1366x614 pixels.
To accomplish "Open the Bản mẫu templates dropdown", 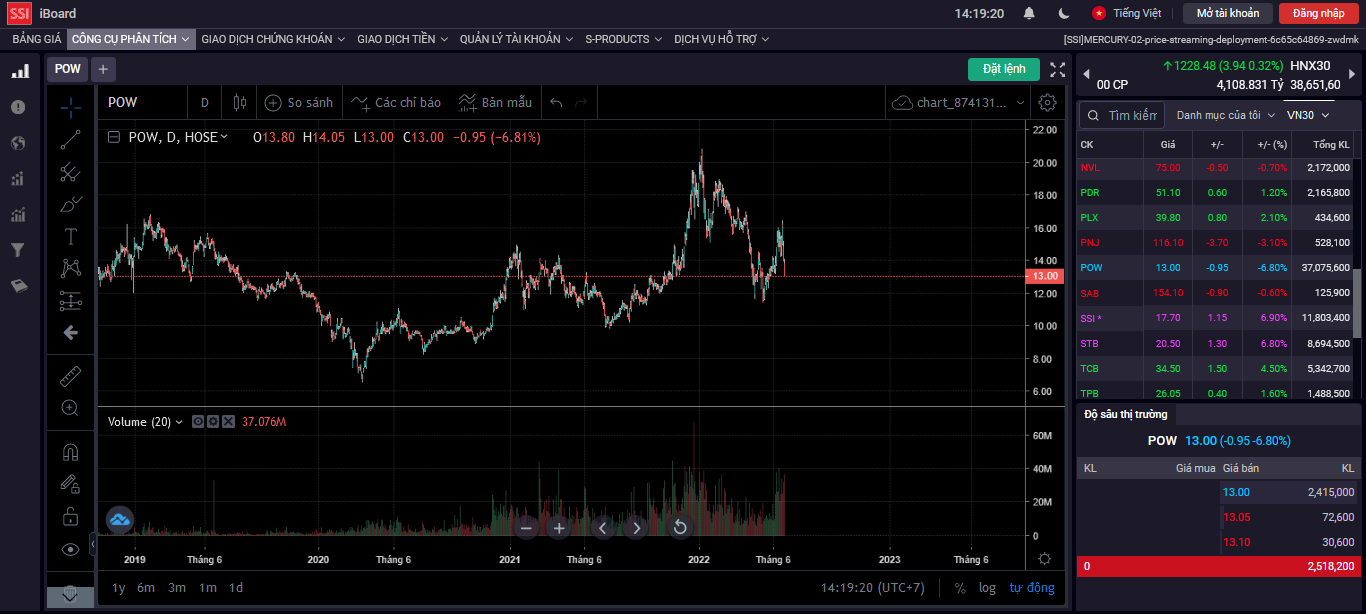I will click(x=495, y=102).
